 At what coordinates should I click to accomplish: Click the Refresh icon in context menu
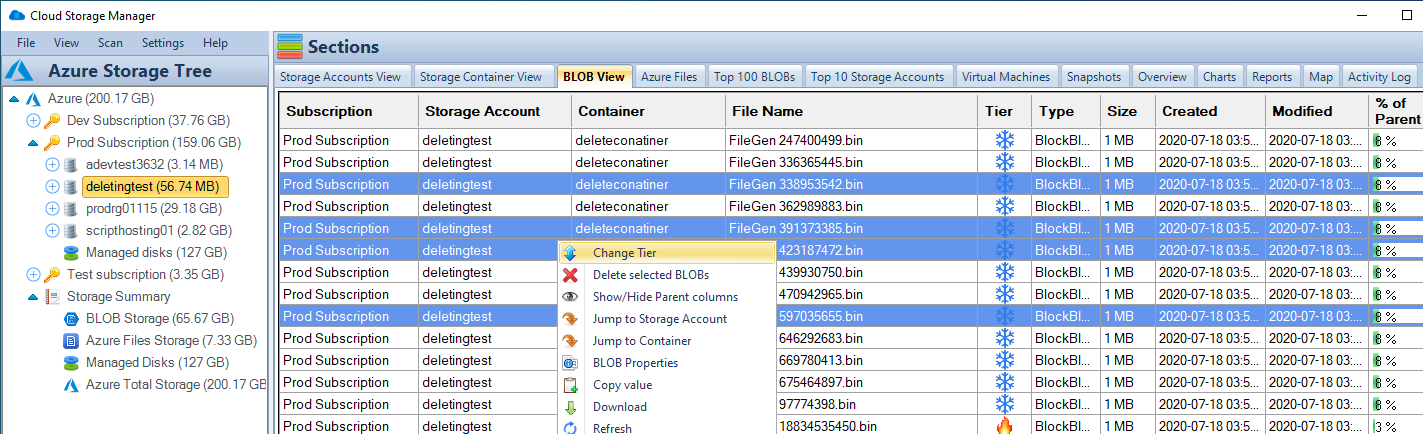(570, 428)
